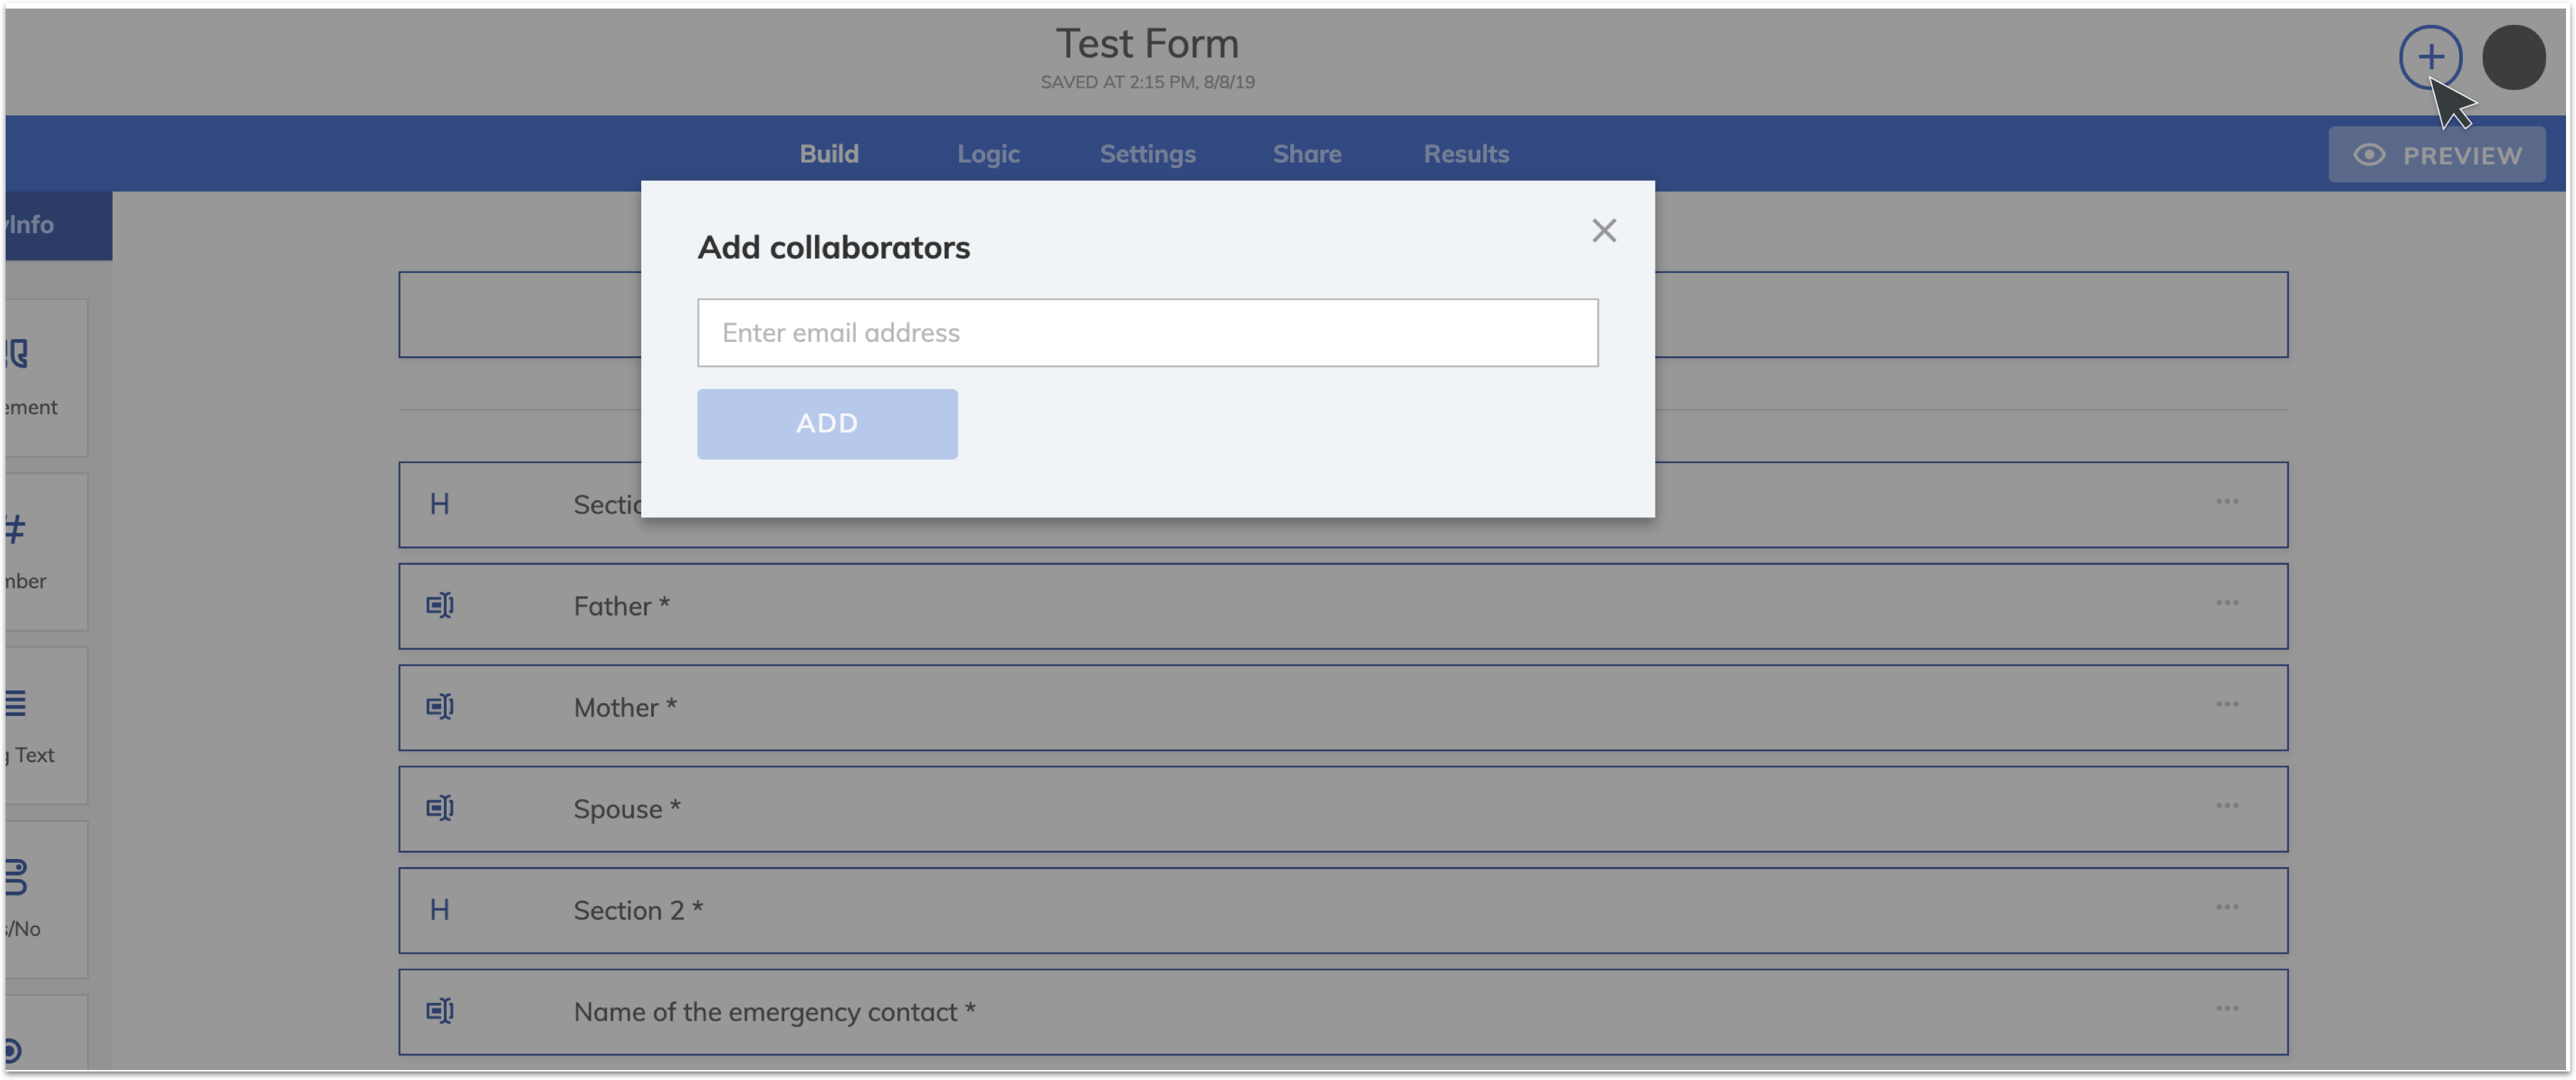2576x1080 pixels.
Task: Open three-dot menu for Father row
Action: pos(2226,603)
